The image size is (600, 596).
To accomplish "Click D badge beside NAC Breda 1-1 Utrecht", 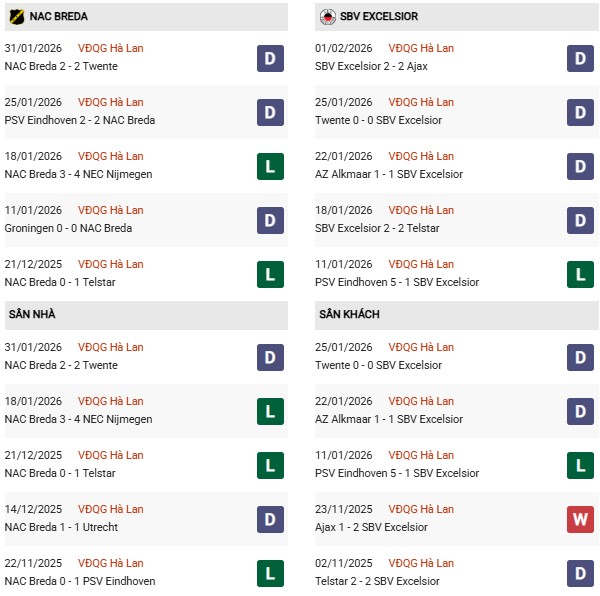I will click(270, 519).
